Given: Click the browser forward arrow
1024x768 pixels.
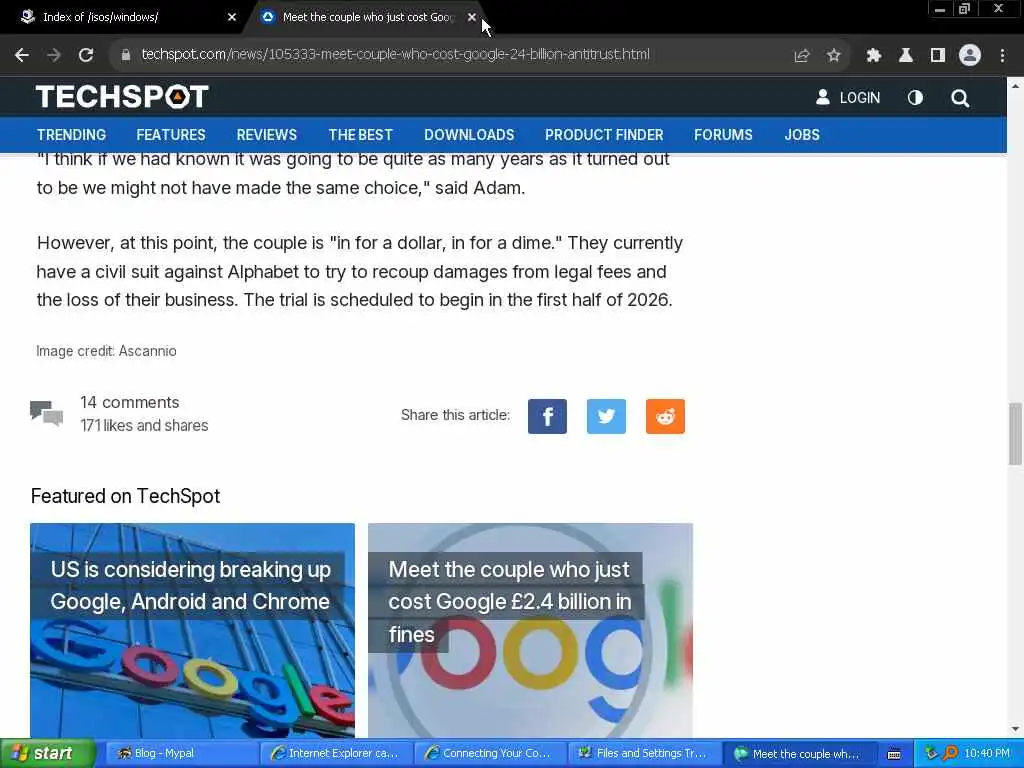Looking at the screenshot, I should [54, 55].
